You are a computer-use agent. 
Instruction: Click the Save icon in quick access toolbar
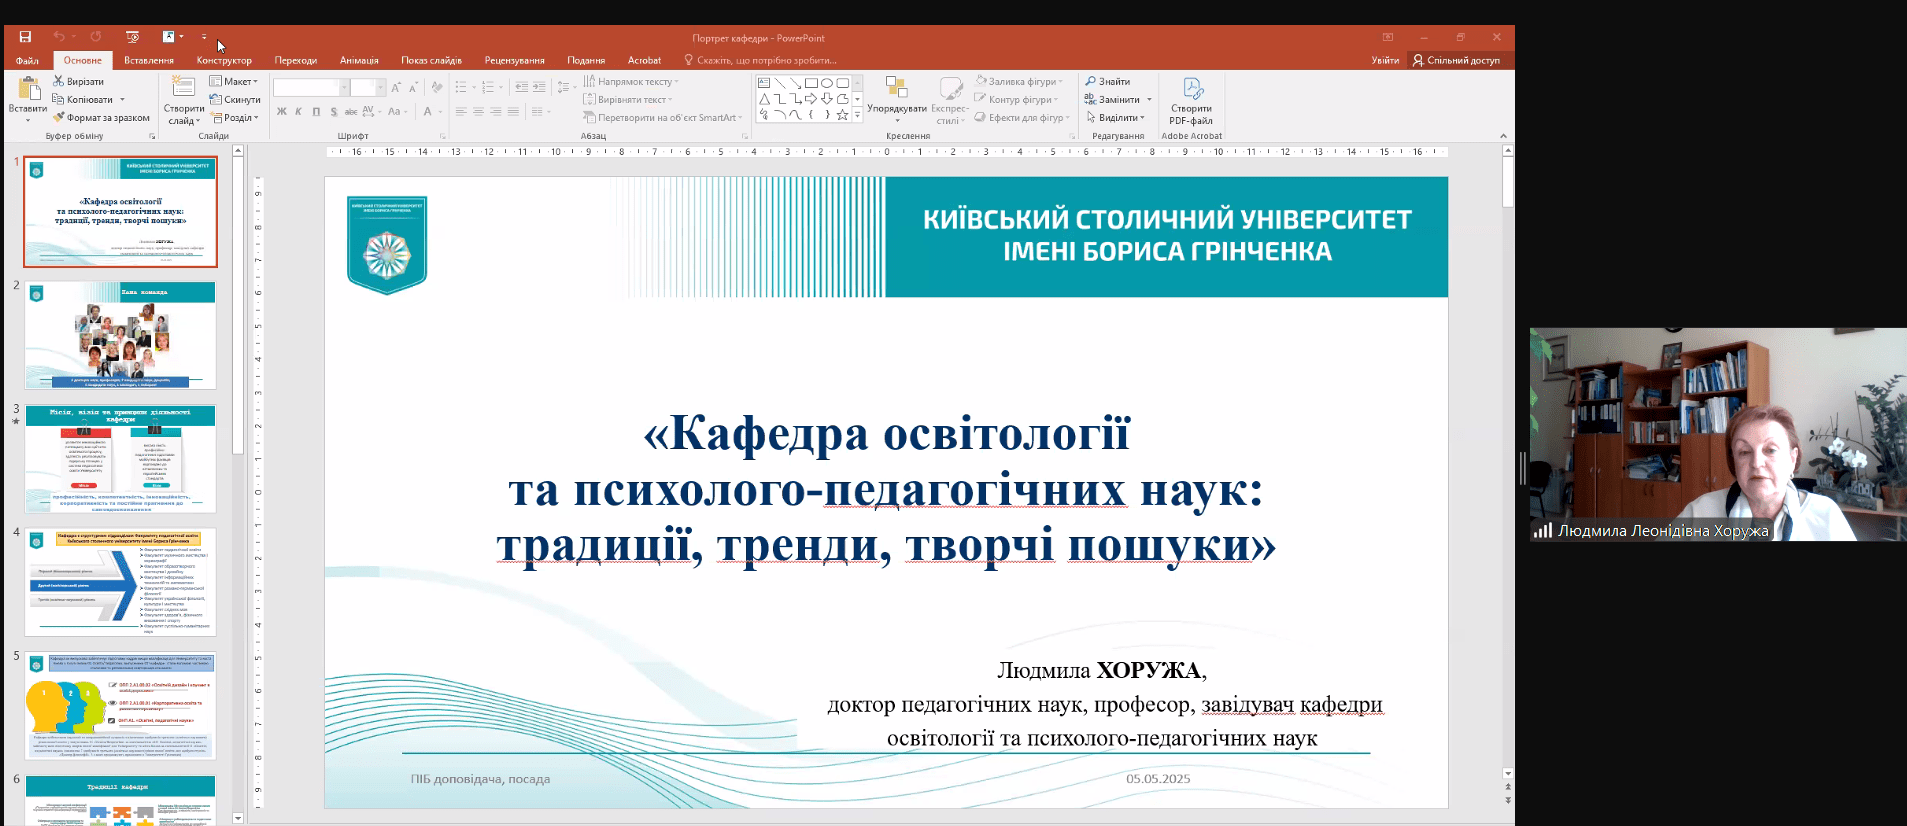point(25,37)
